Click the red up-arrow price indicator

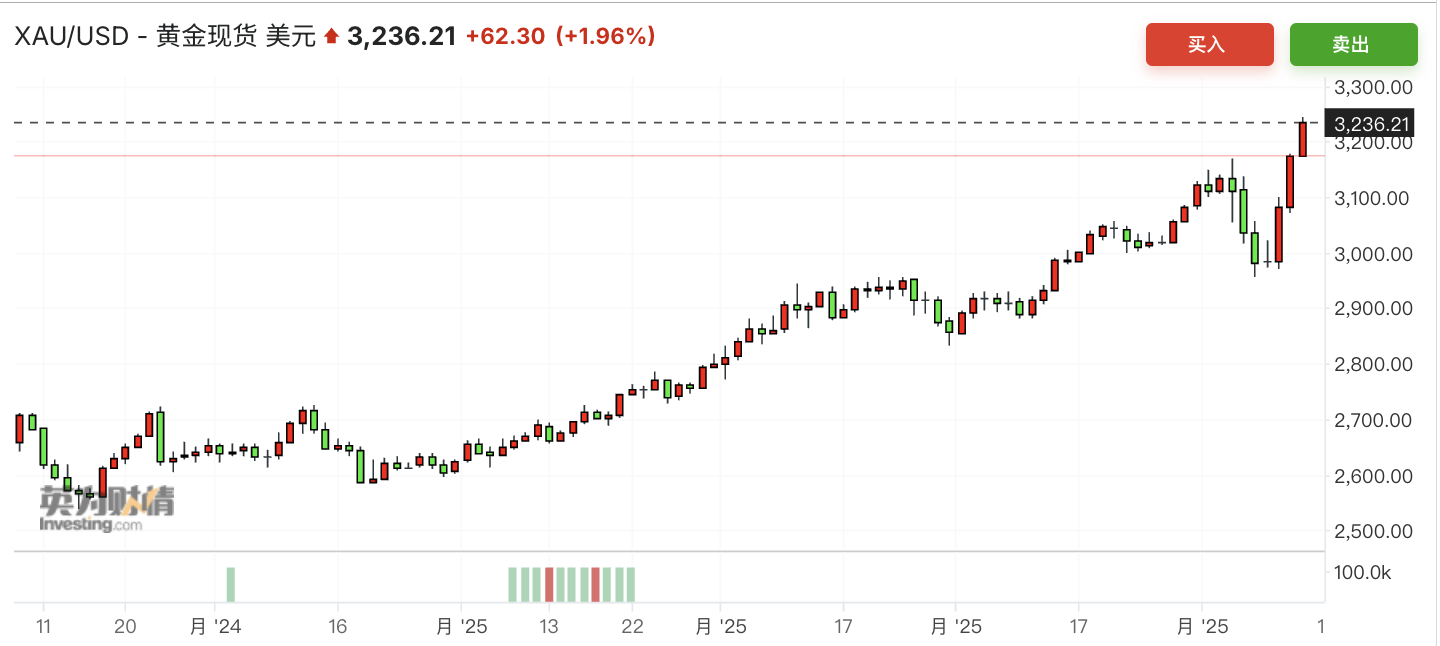coord(332,37)
